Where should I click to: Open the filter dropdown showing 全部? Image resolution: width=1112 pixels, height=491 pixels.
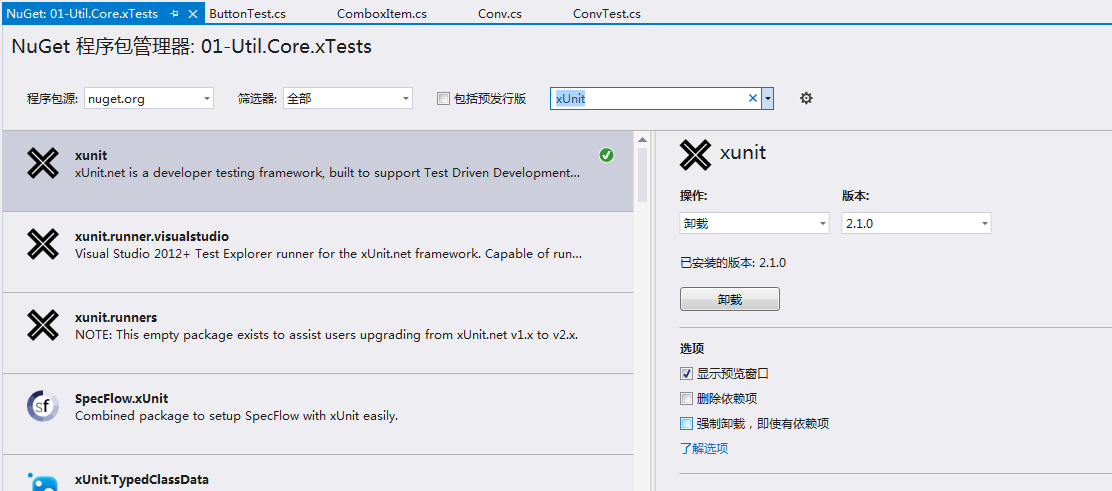click(x=348, y=99)
